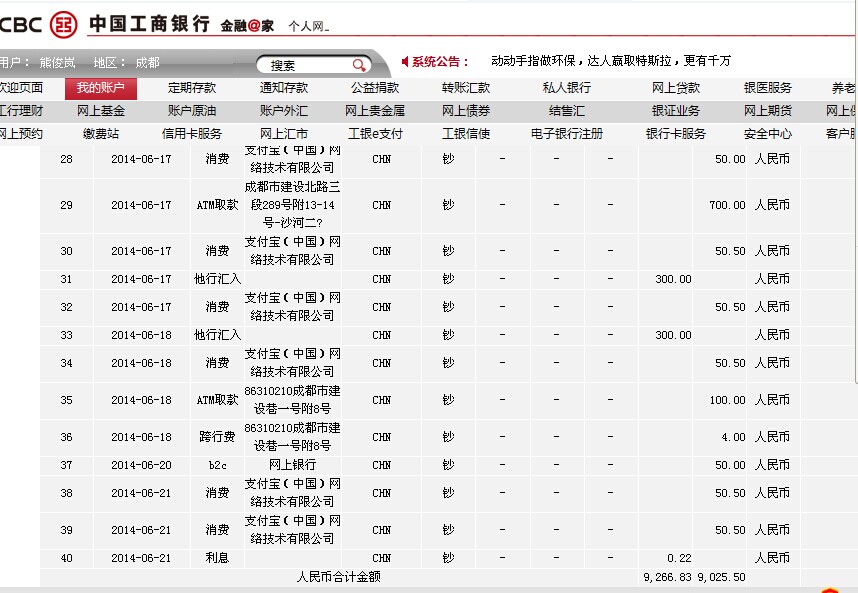Click the 成都市建设北路 address in row 29
This screenshot has height=593, width=858.
292,205
